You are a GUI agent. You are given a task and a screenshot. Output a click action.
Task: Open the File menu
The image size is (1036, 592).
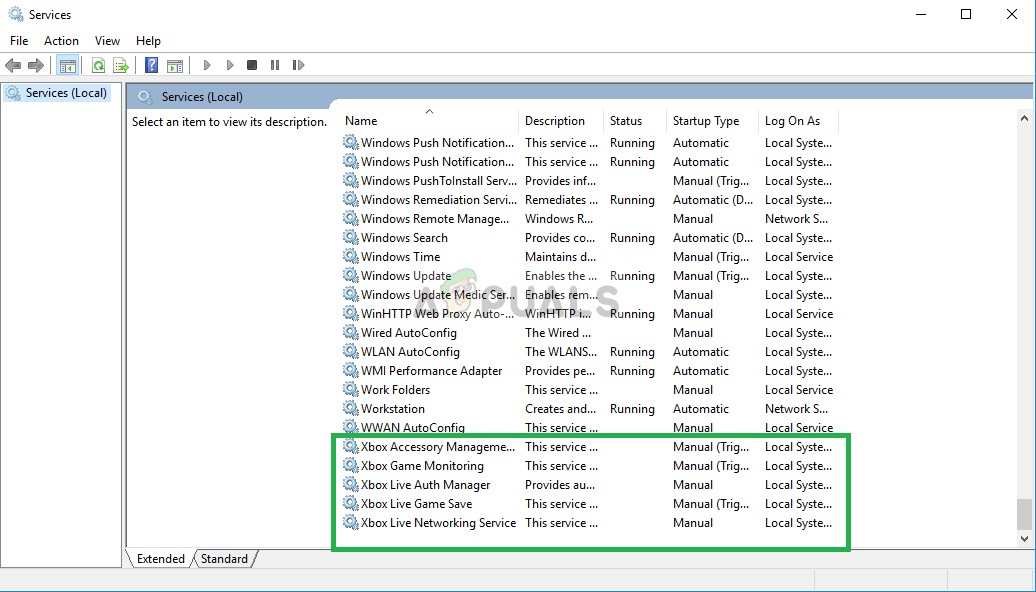pyautogui.click(x=19, y=41)
